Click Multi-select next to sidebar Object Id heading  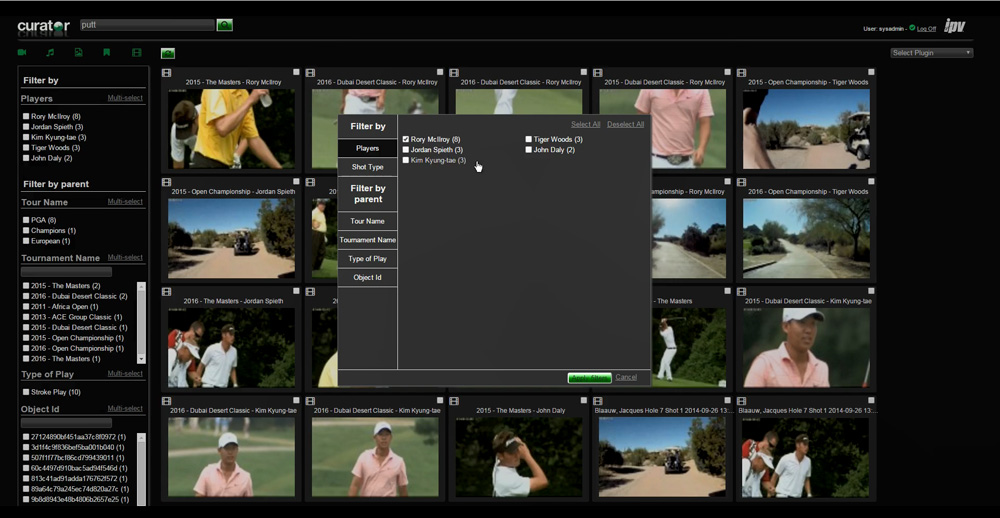(125, 408)
